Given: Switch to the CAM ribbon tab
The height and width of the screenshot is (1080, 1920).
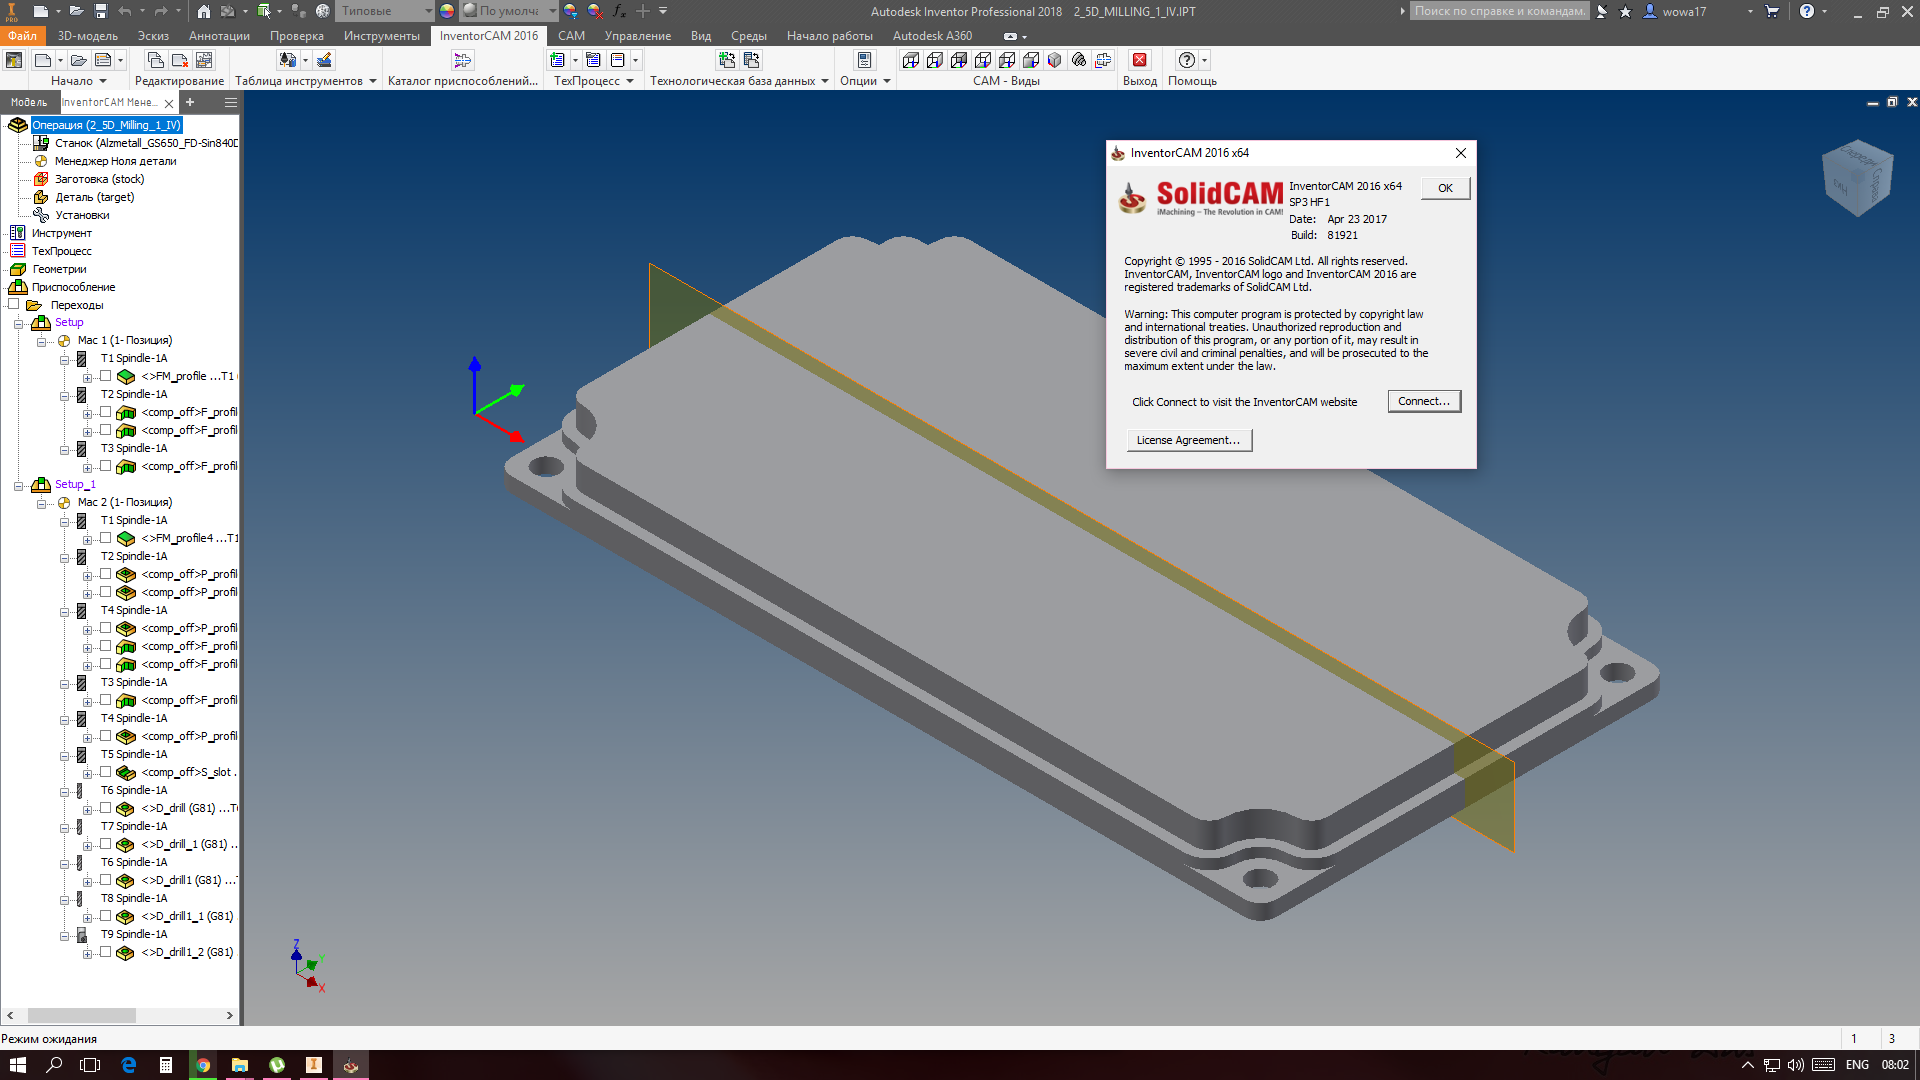Looking at the screenshot, I should pyautogui.click(x=571, y=36).
